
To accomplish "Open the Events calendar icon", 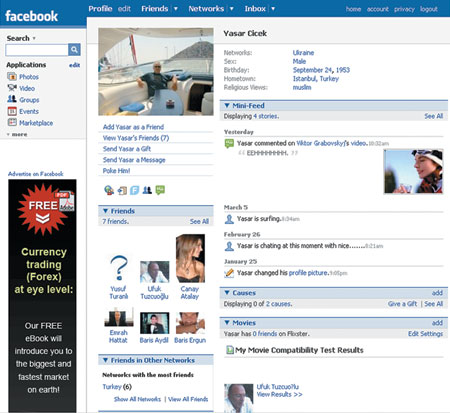I will tap(12, 111).
